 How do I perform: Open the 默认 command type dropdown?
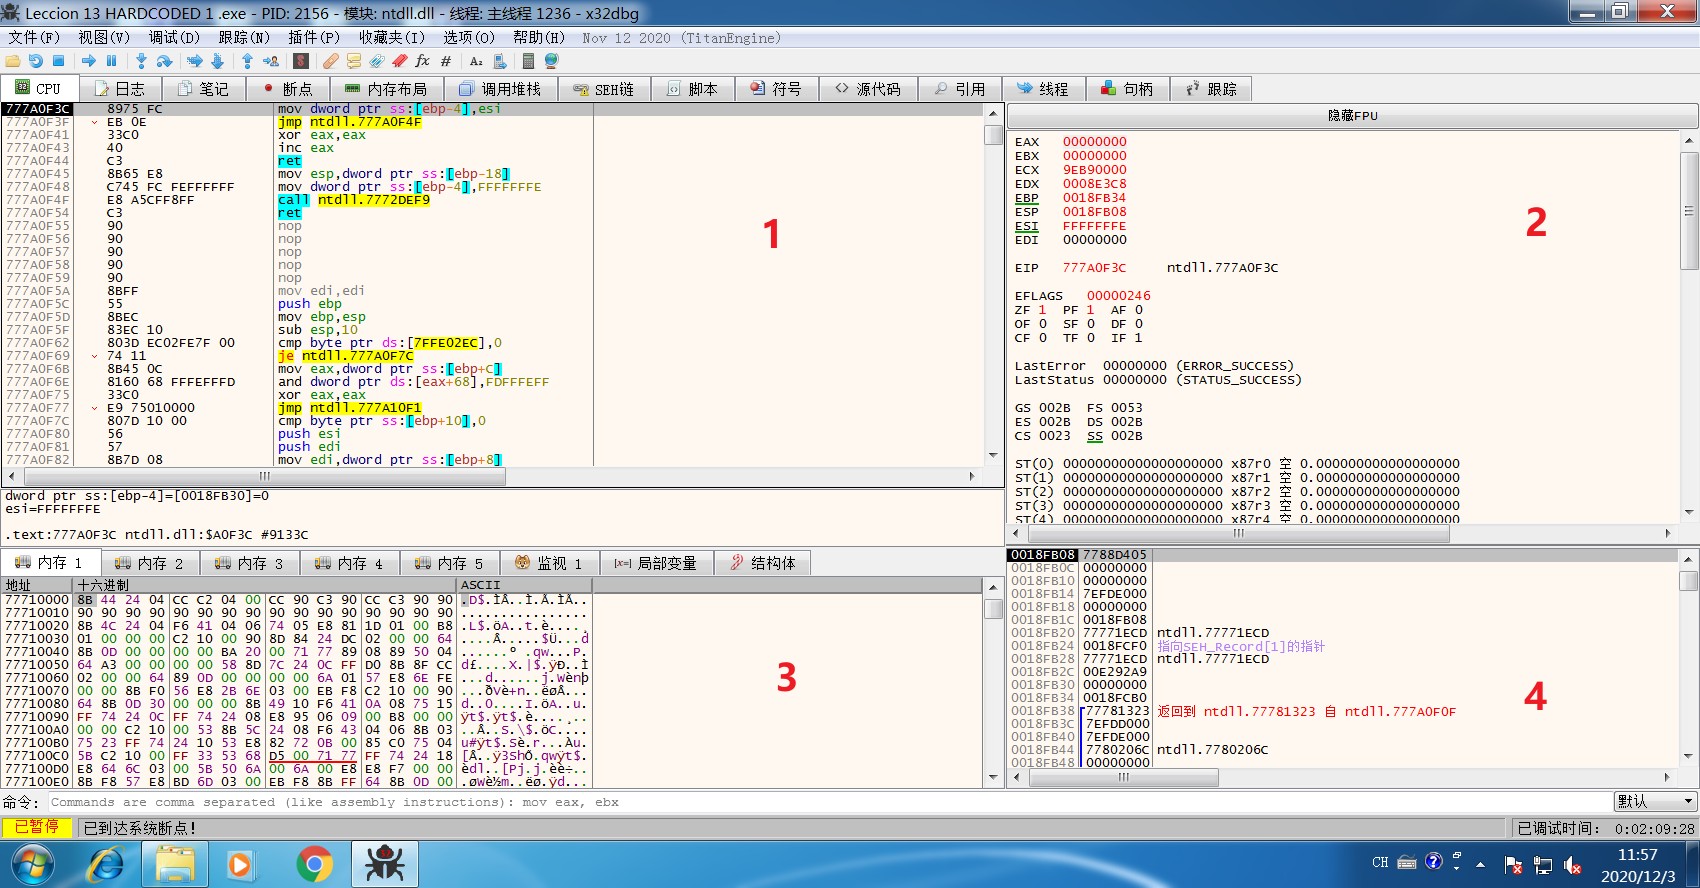pyautogui.click(x=1655, y=802)
